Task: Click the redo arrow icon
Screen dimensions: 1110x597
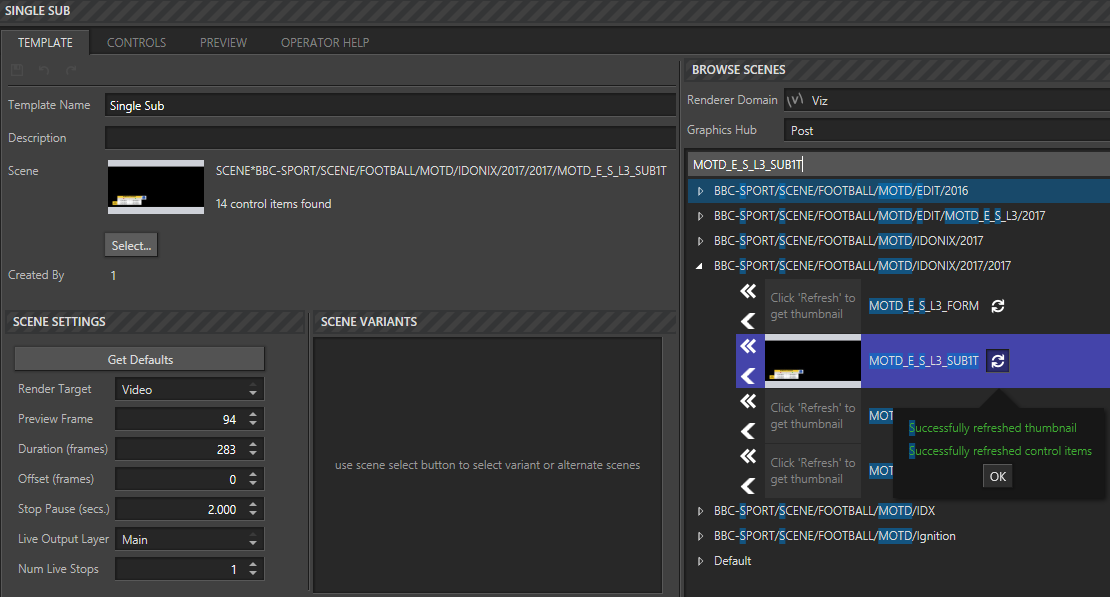Action: [71, 70]
